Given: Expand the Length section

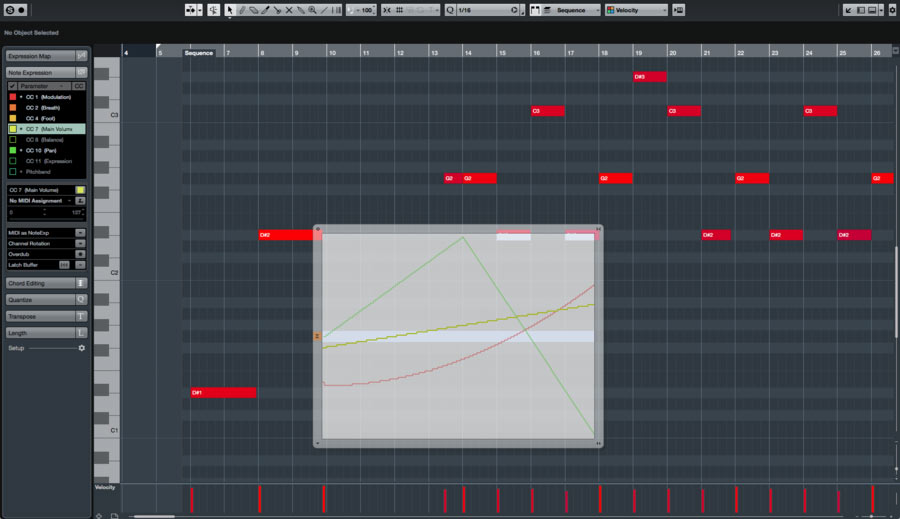Looking at the screenshot, I should (46, 333).
